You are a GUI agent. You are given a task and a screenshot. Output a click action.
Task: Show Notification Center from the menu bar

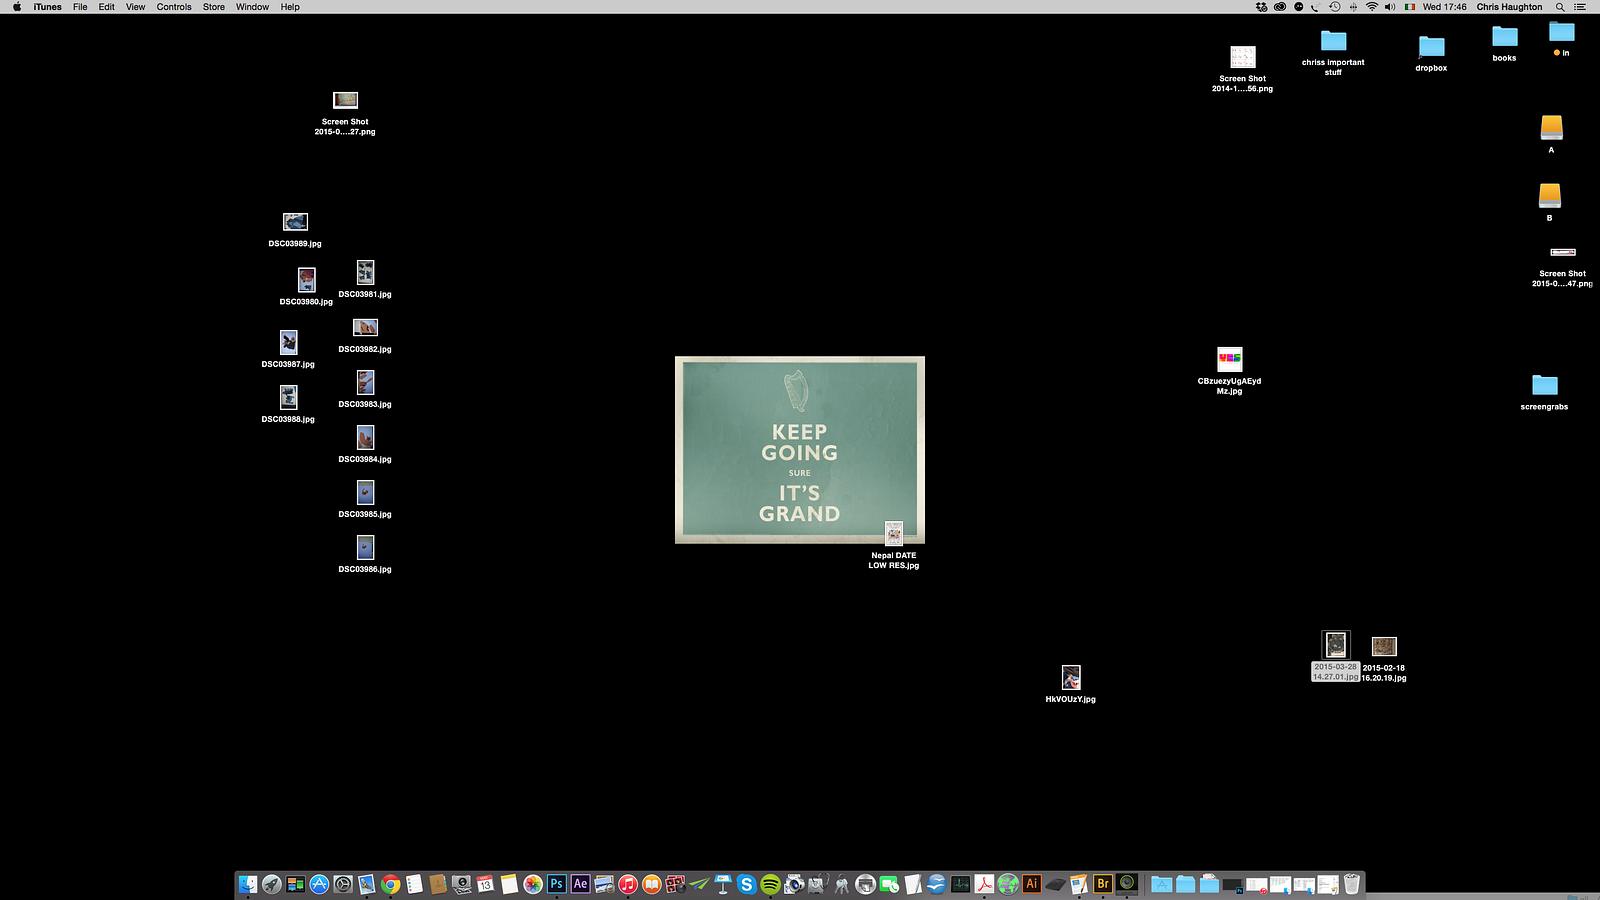[1581, 7]
